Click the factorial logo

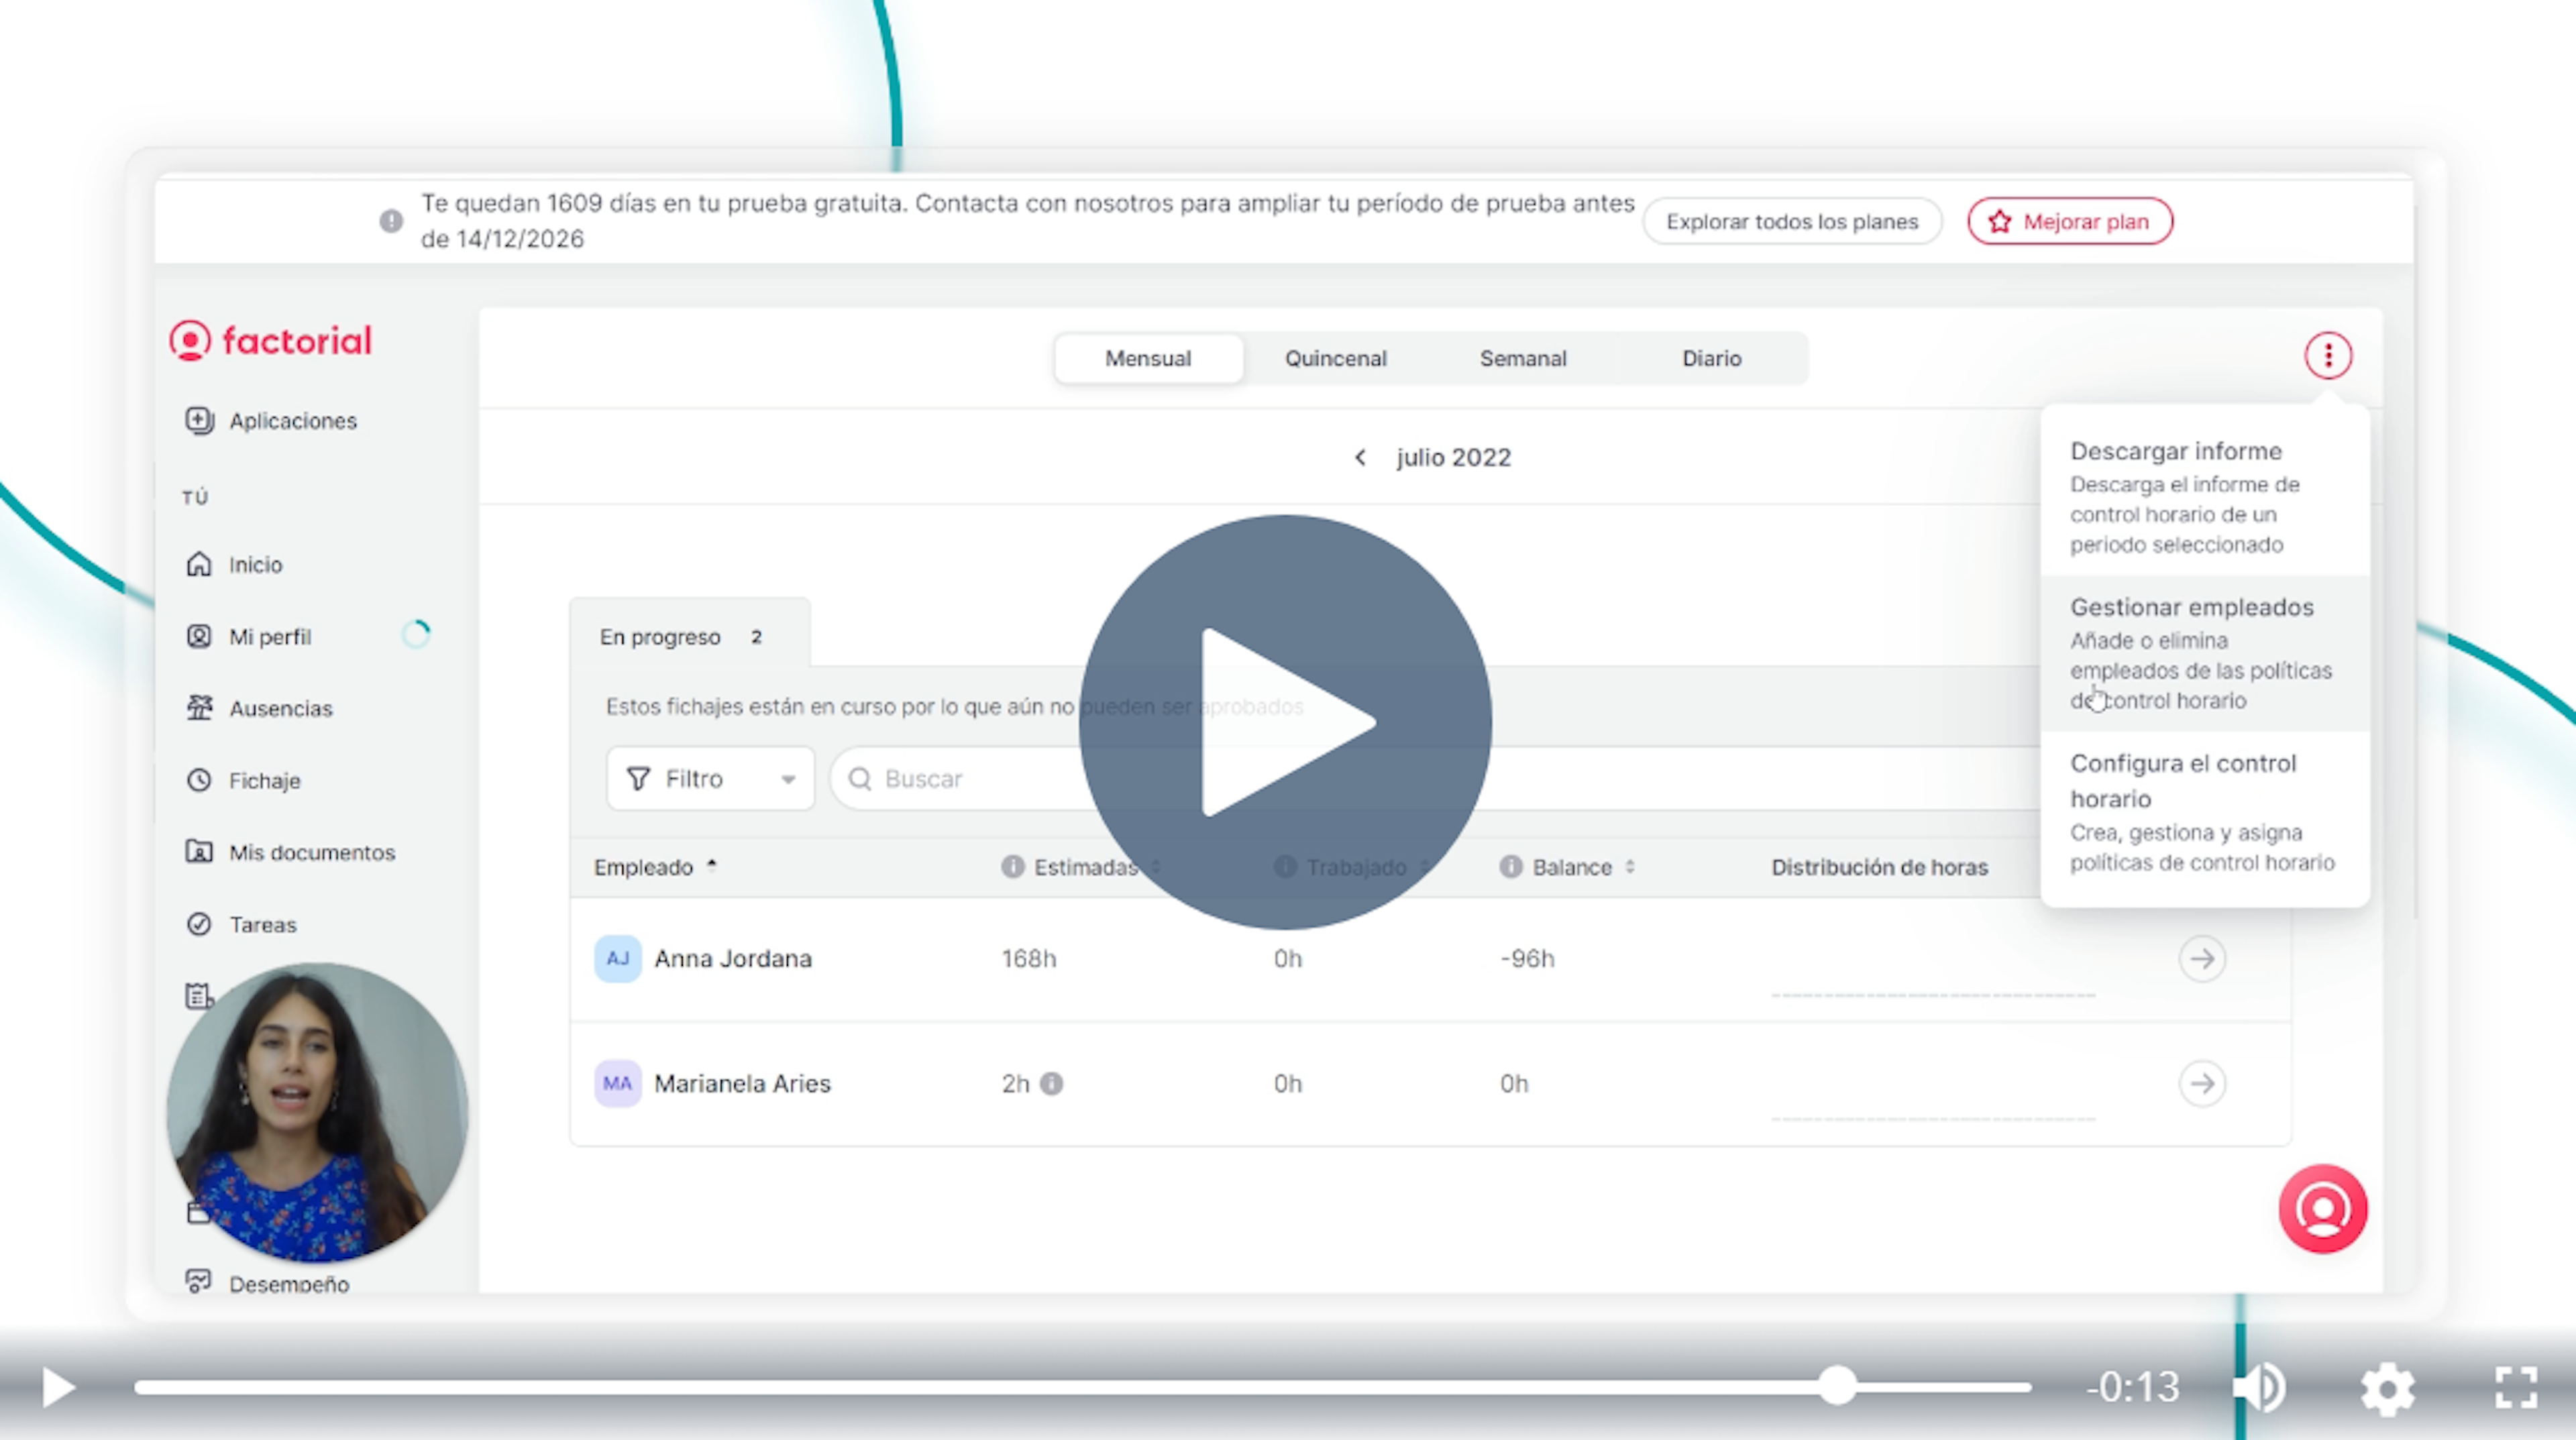point(270,341)
